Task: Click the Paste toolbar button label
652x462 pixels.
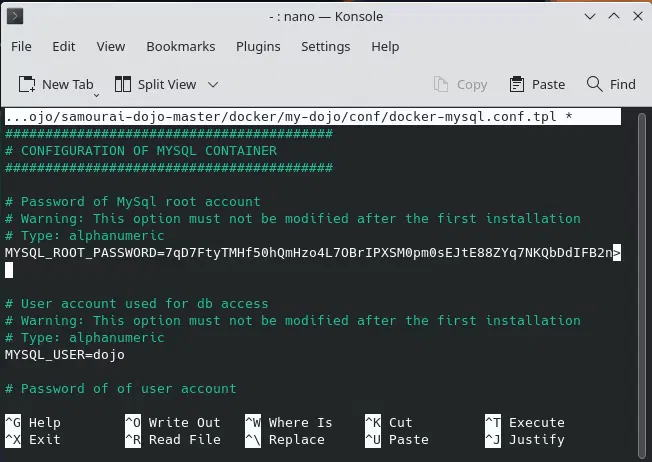Action: tap(548, 85)
